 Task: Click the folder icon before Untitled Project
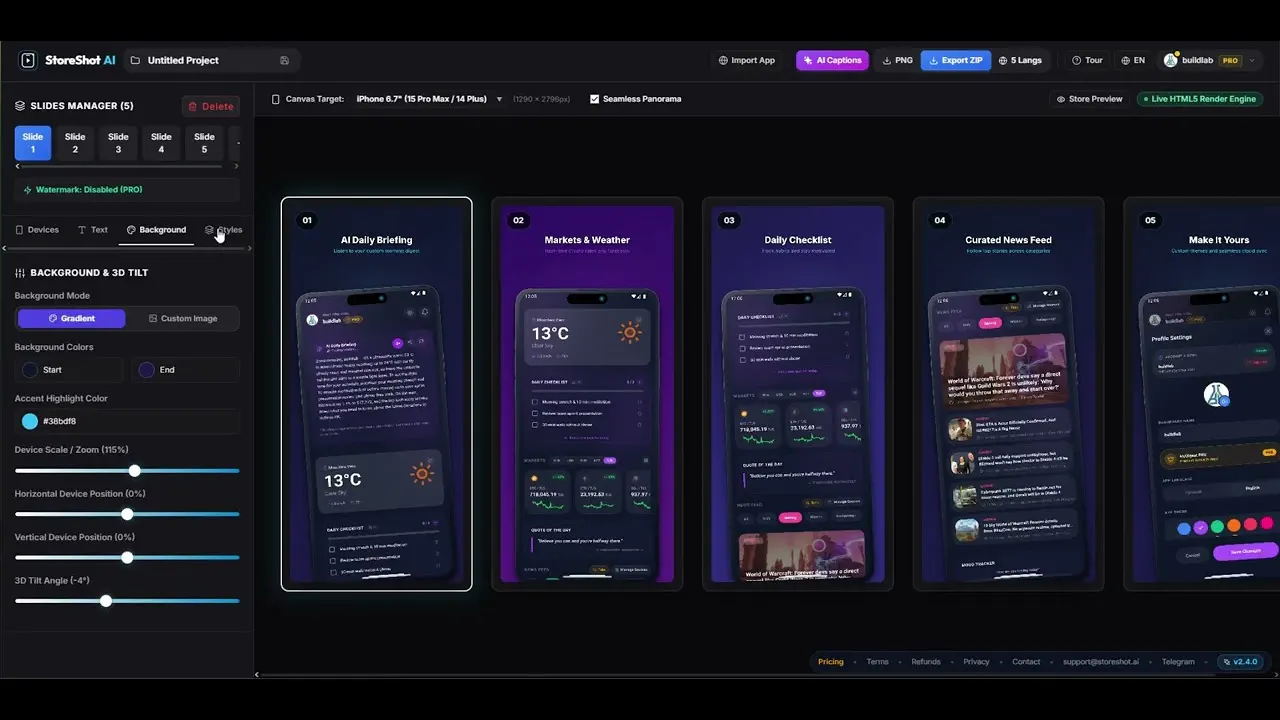(135, 60)
